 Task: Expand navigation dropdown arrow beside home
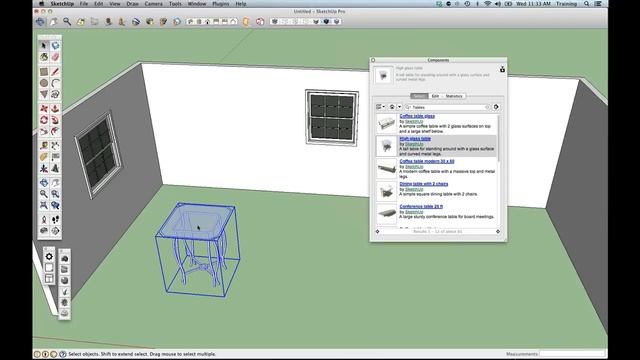coord(400,107)
